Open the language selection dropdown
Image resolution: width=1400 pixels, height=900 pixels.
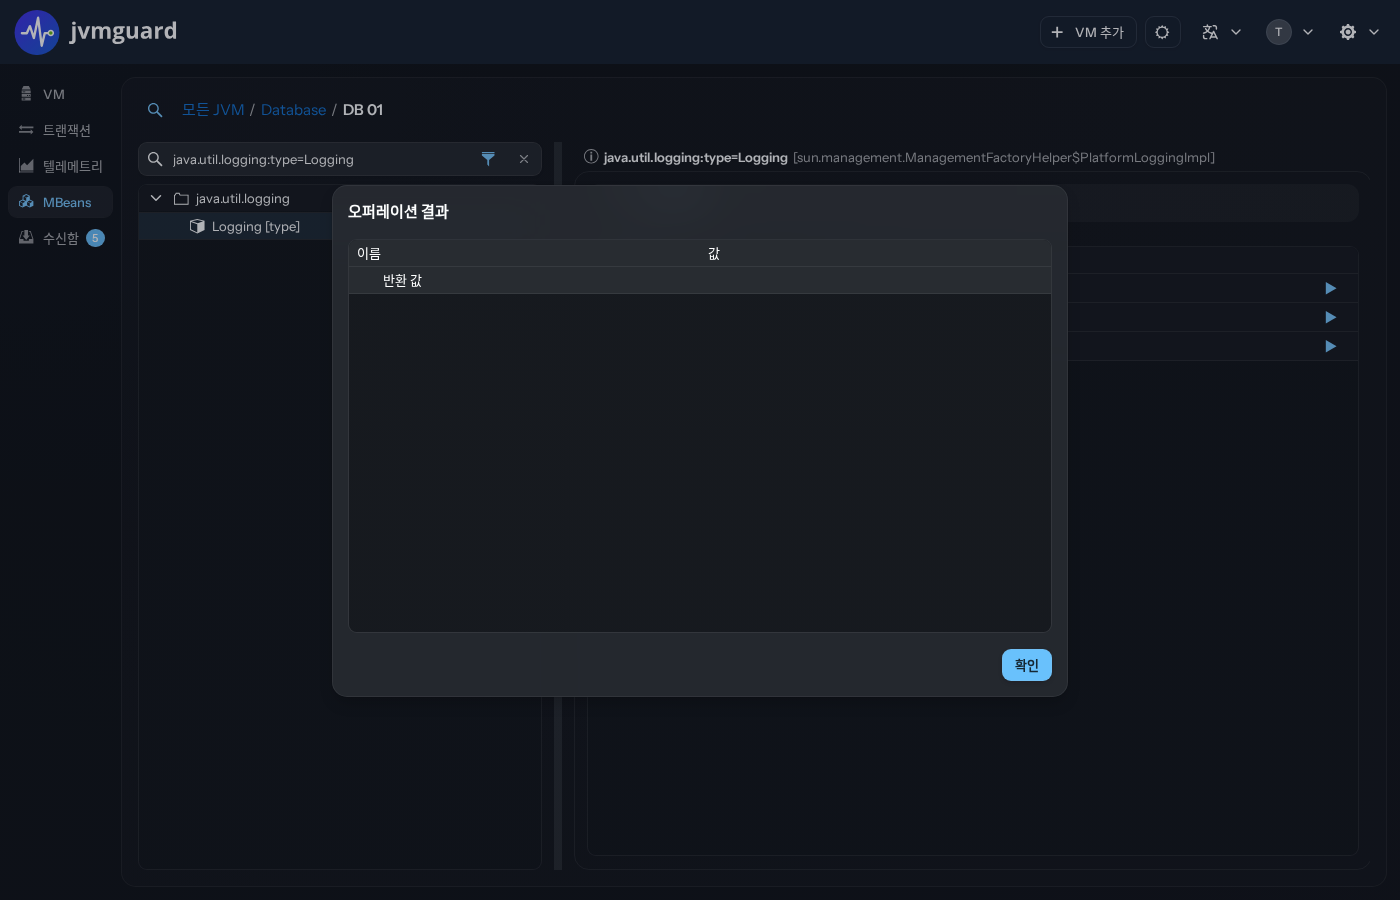(x=1221, y=32)
